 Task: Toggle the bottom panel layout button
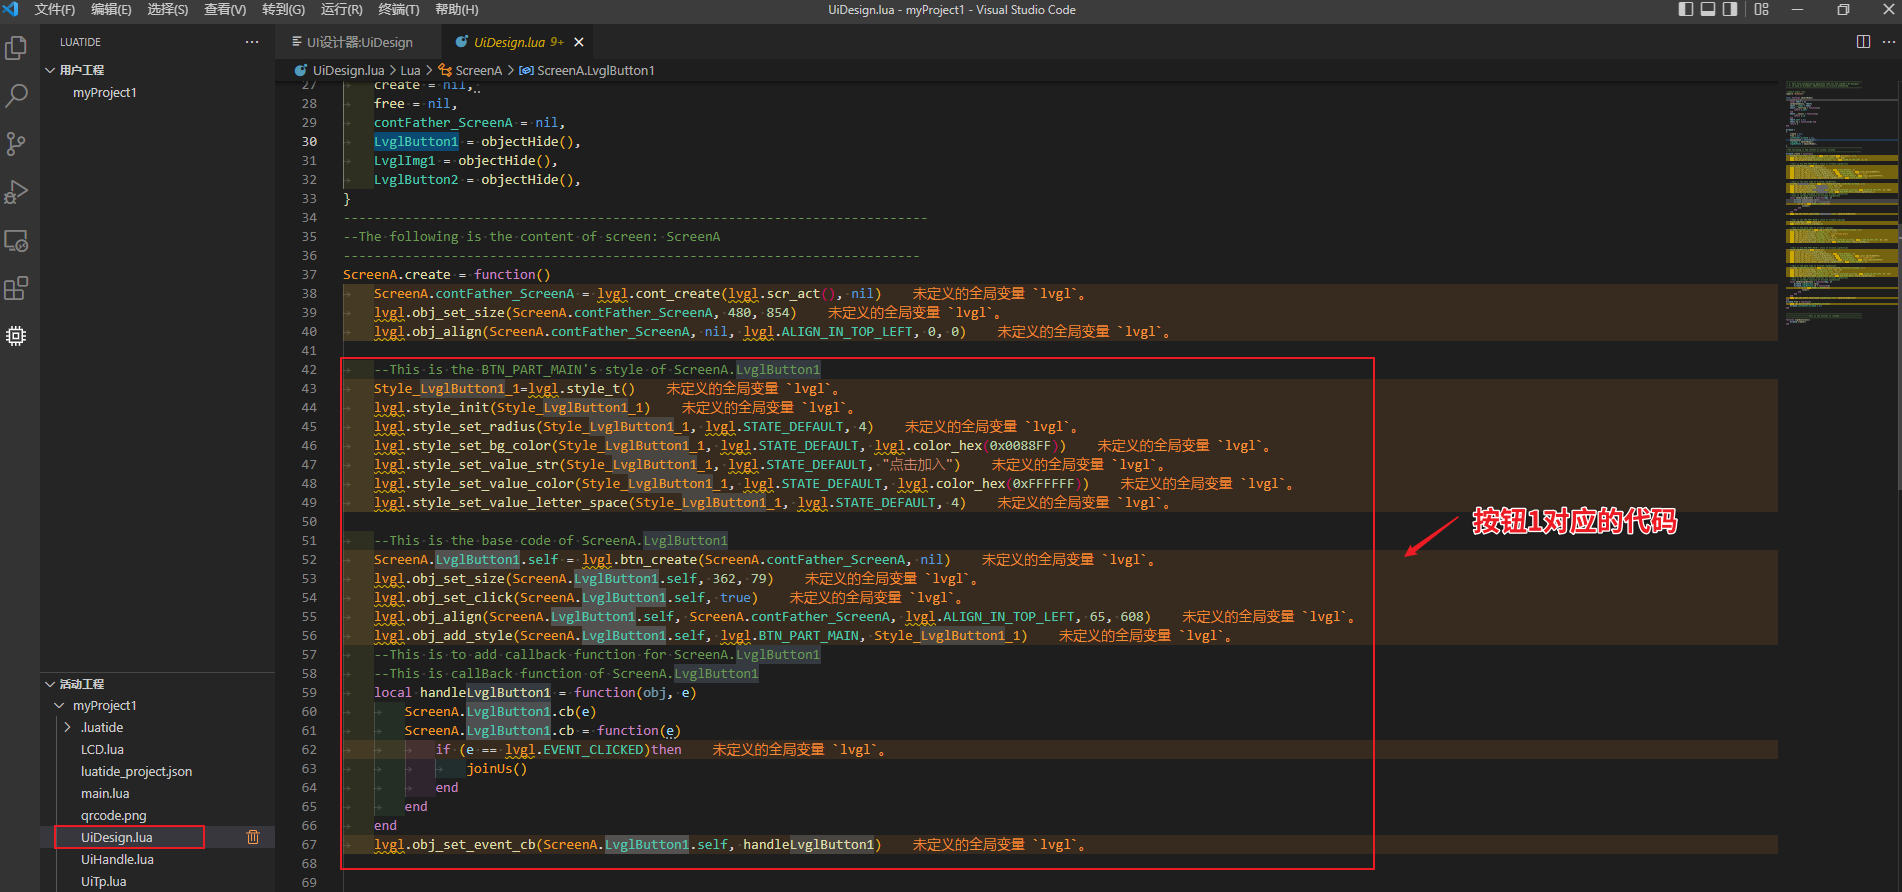point(1708,10)
